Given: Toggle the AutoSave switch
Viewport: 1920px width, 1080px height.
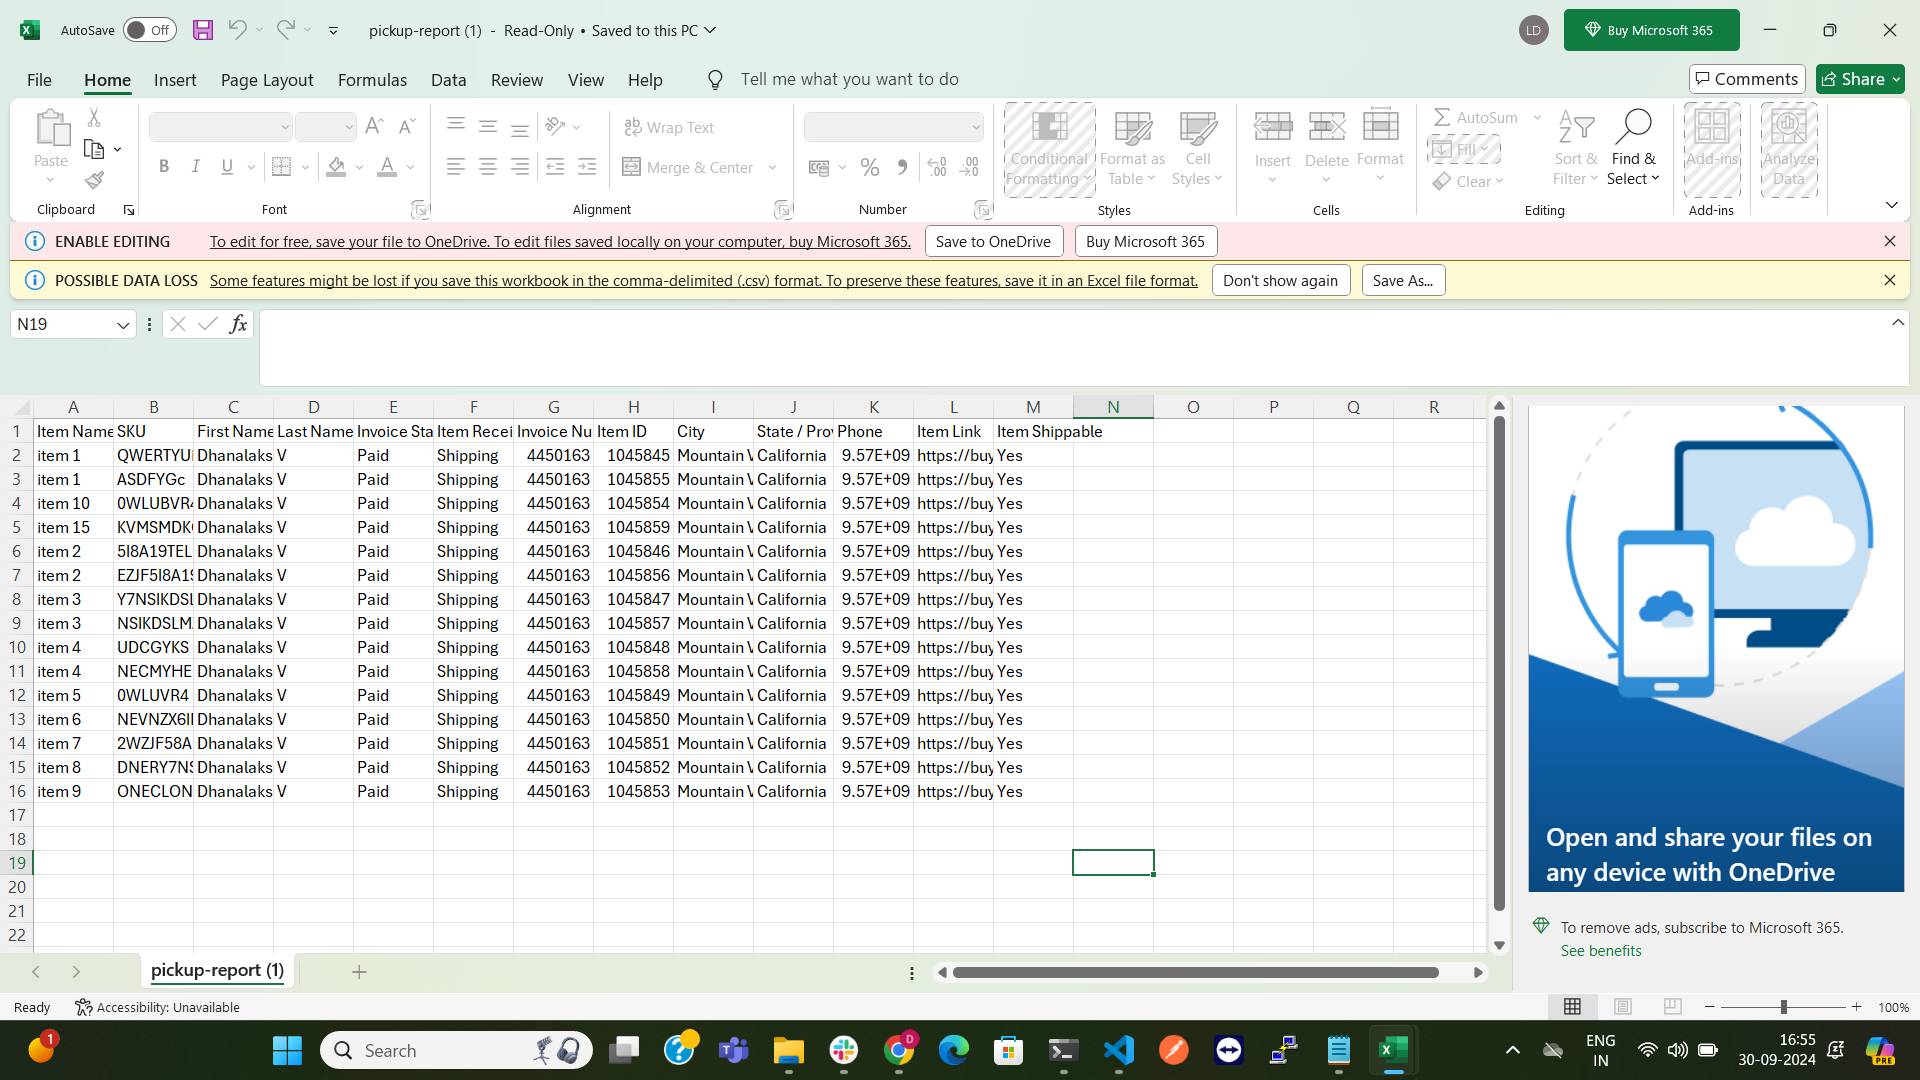Looking at the screenshot, I should (x=150, y=30).
